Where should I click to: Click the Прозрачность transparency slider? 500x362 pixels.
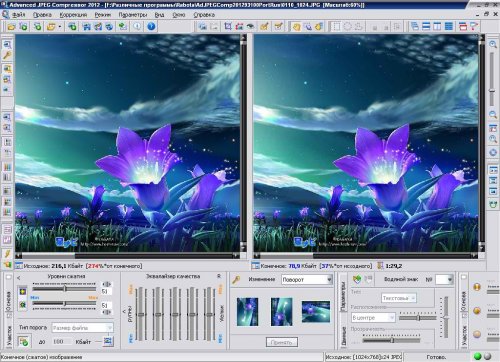(392, 340)
